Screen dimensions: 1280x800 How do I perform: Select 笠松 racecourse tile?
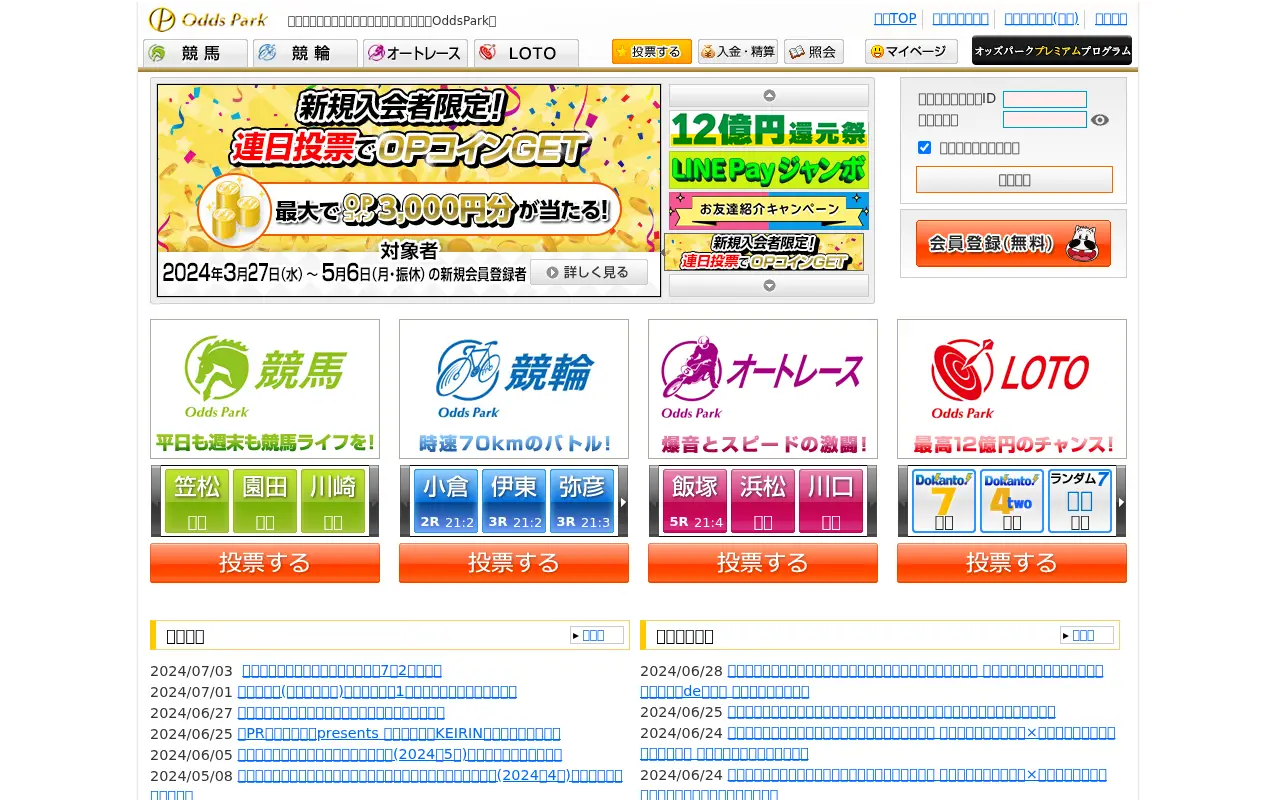197,501
